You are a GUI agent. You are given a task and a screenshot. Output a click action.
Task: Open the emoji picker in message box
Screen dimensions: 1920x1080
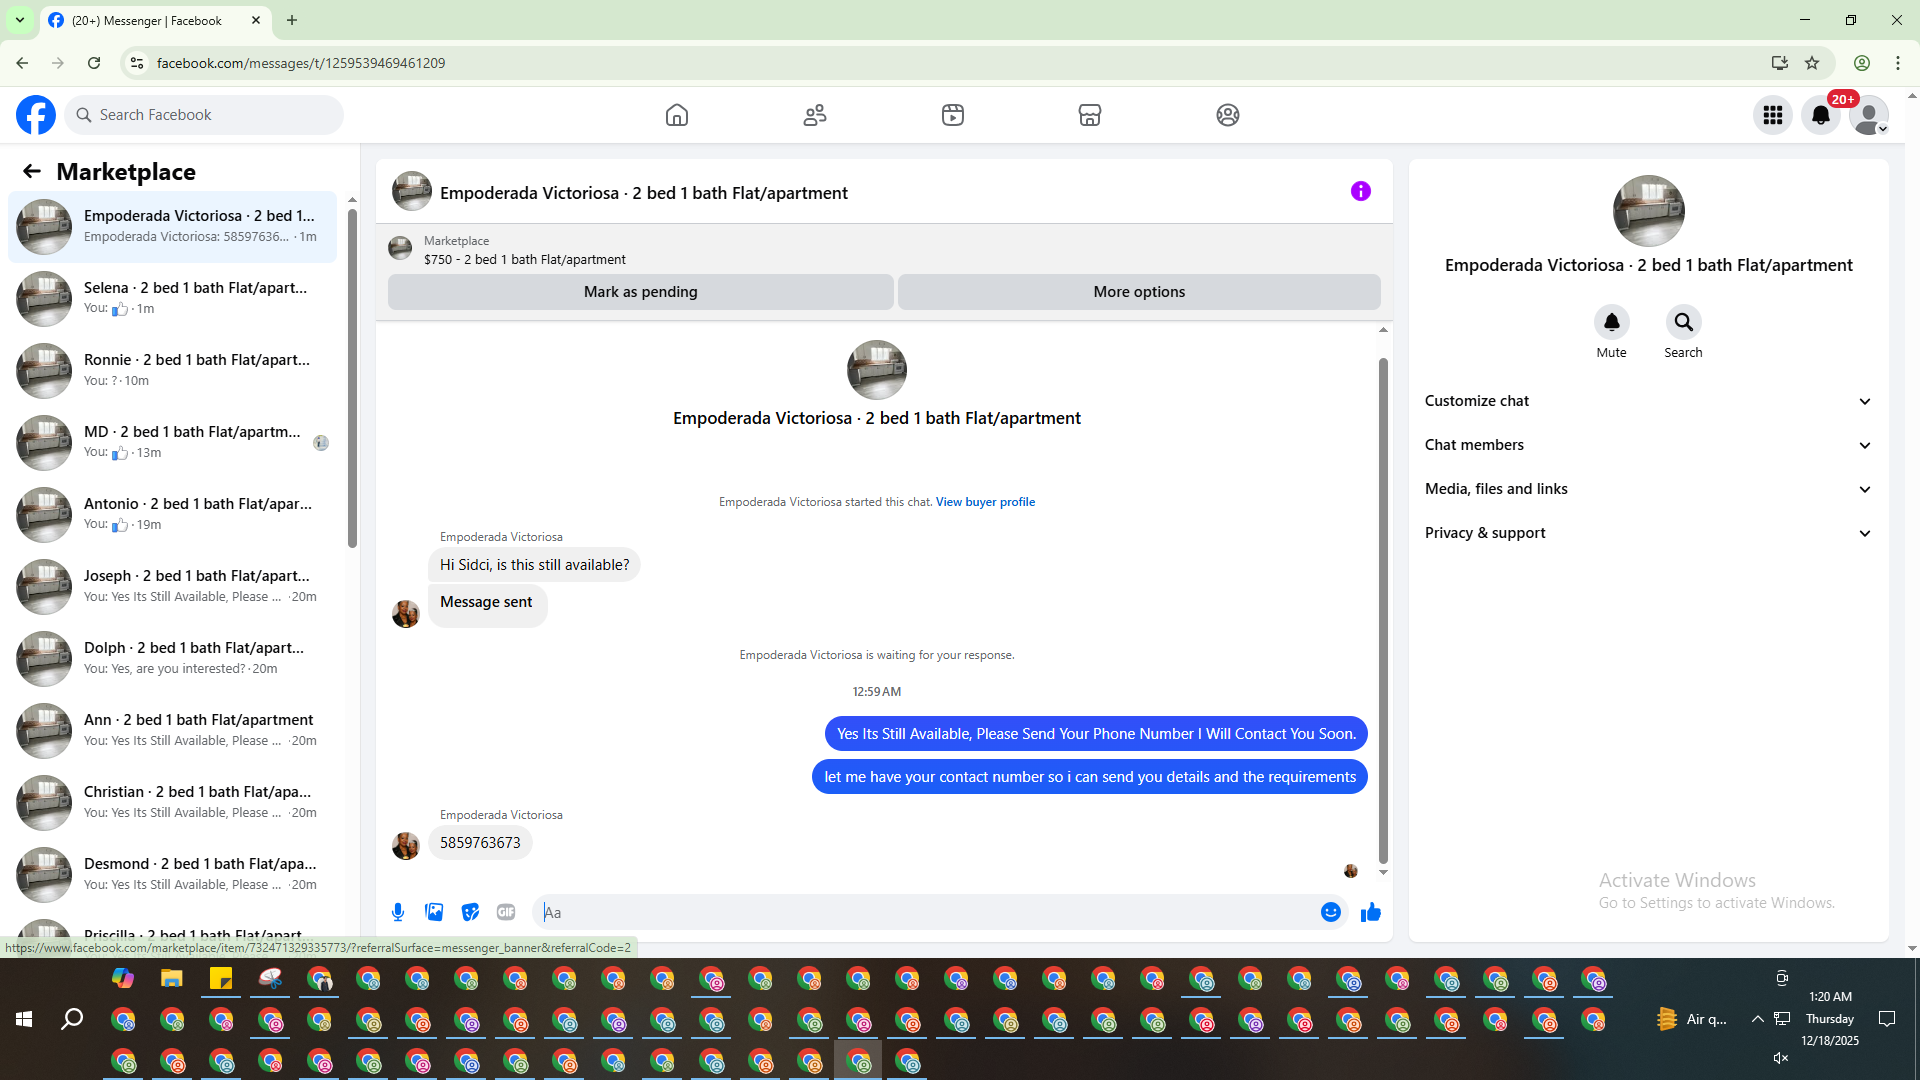coord(1330,912)
